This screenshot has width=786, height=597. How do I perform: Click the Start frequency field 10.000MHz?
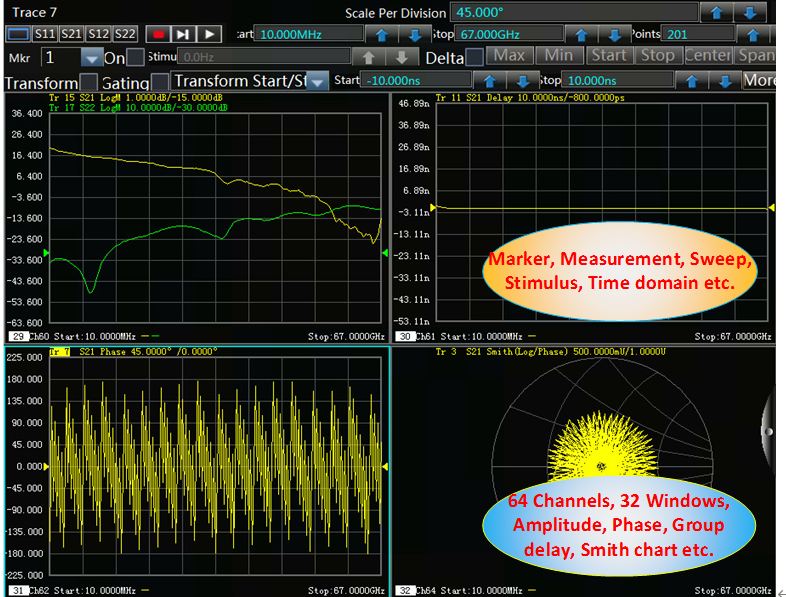click(x=304, y=34)
